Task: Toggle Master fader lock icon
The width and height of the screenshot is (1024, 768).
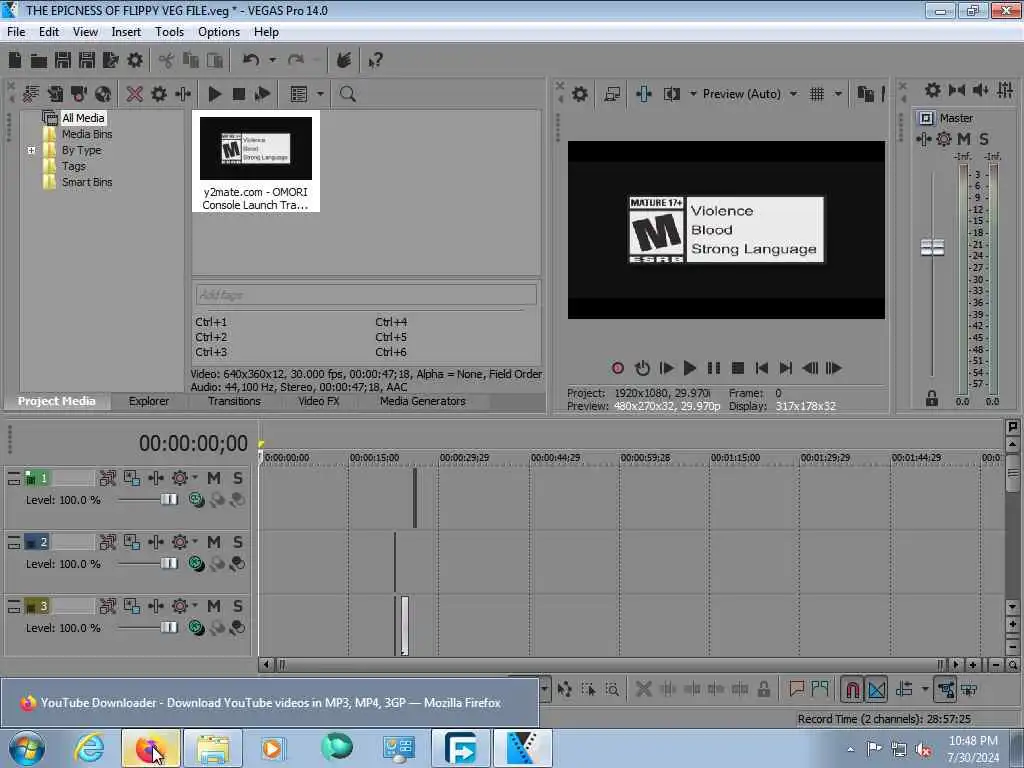Action: (x=932, y=398)
